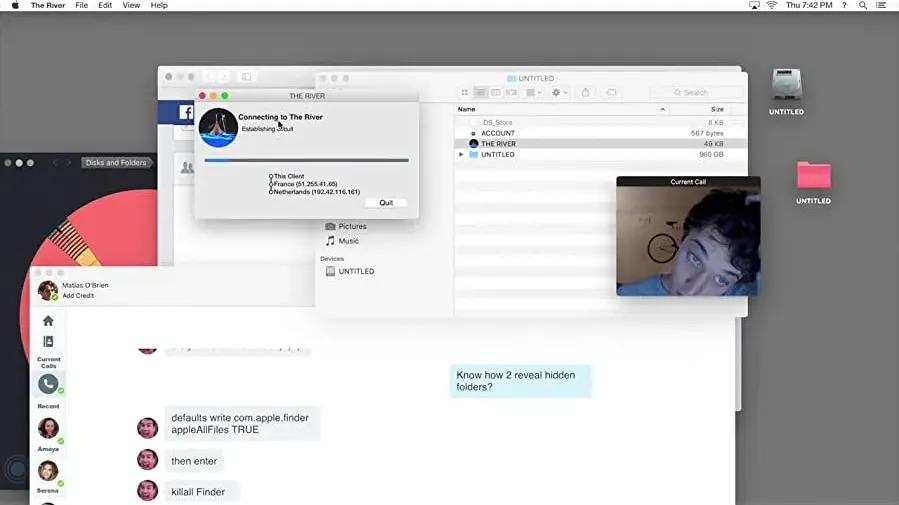Click the browser back arrow
The width and height of the screenshot is (899, 505).
pos(209,76)
